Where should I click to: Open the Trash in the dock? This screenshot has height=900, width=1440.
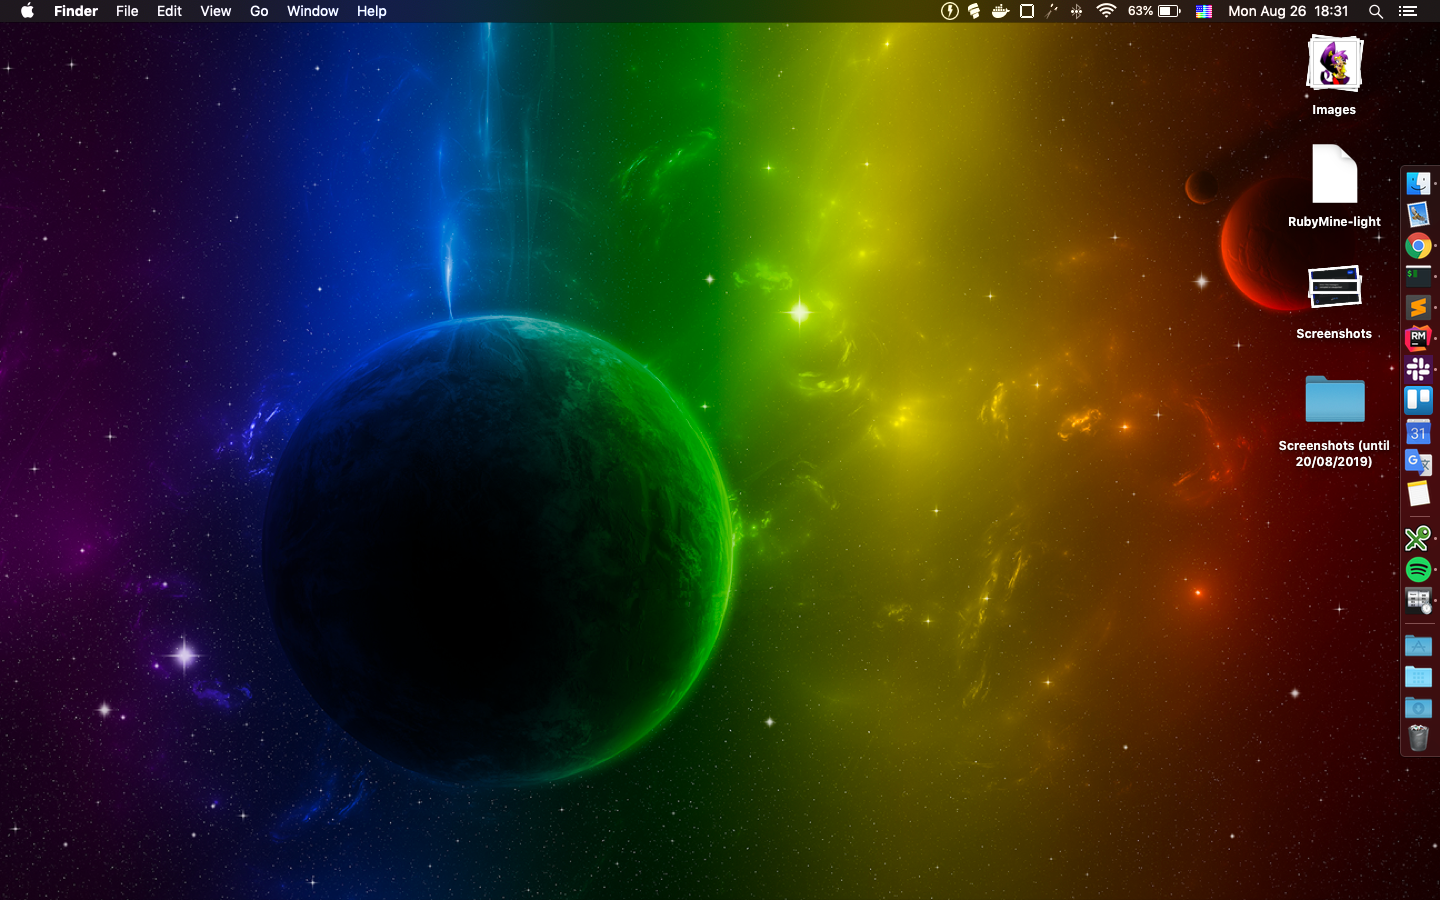(1418, 738)
